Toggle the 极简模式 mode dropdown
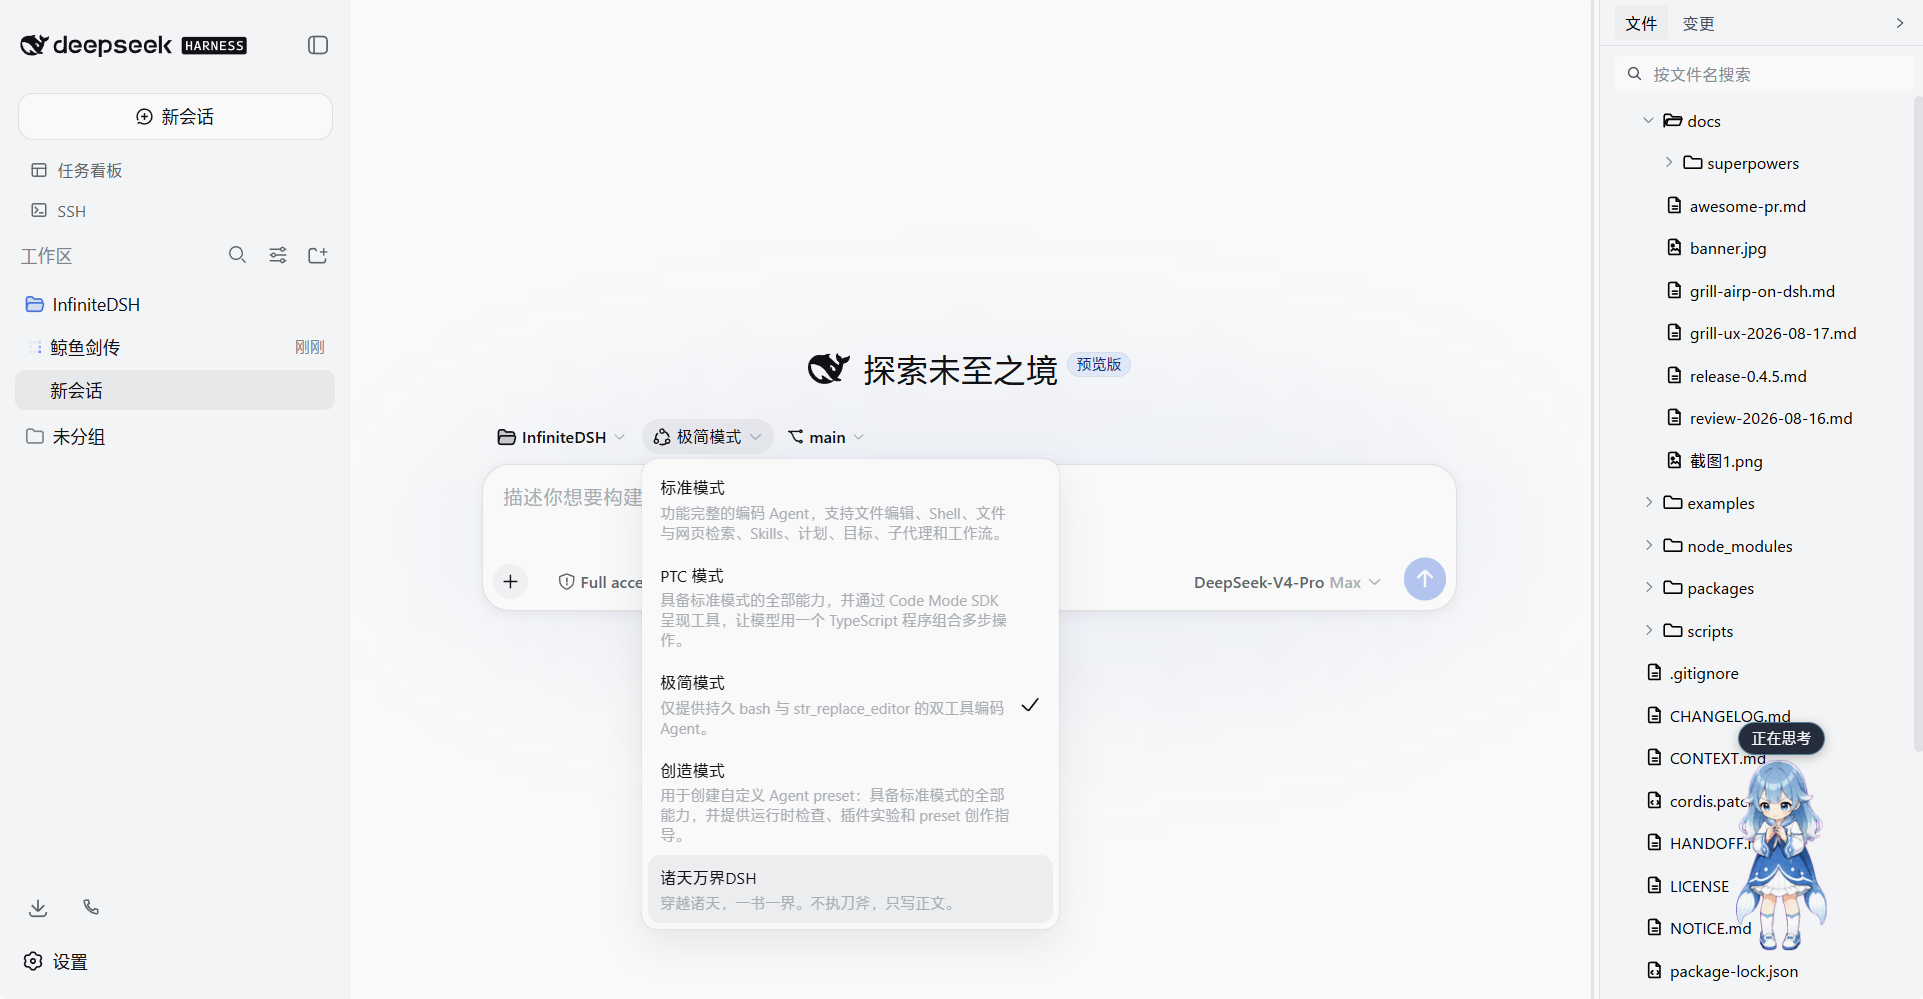Image resolution: width=1923 pixels, height=999 pixels. [x=708, y=437]
